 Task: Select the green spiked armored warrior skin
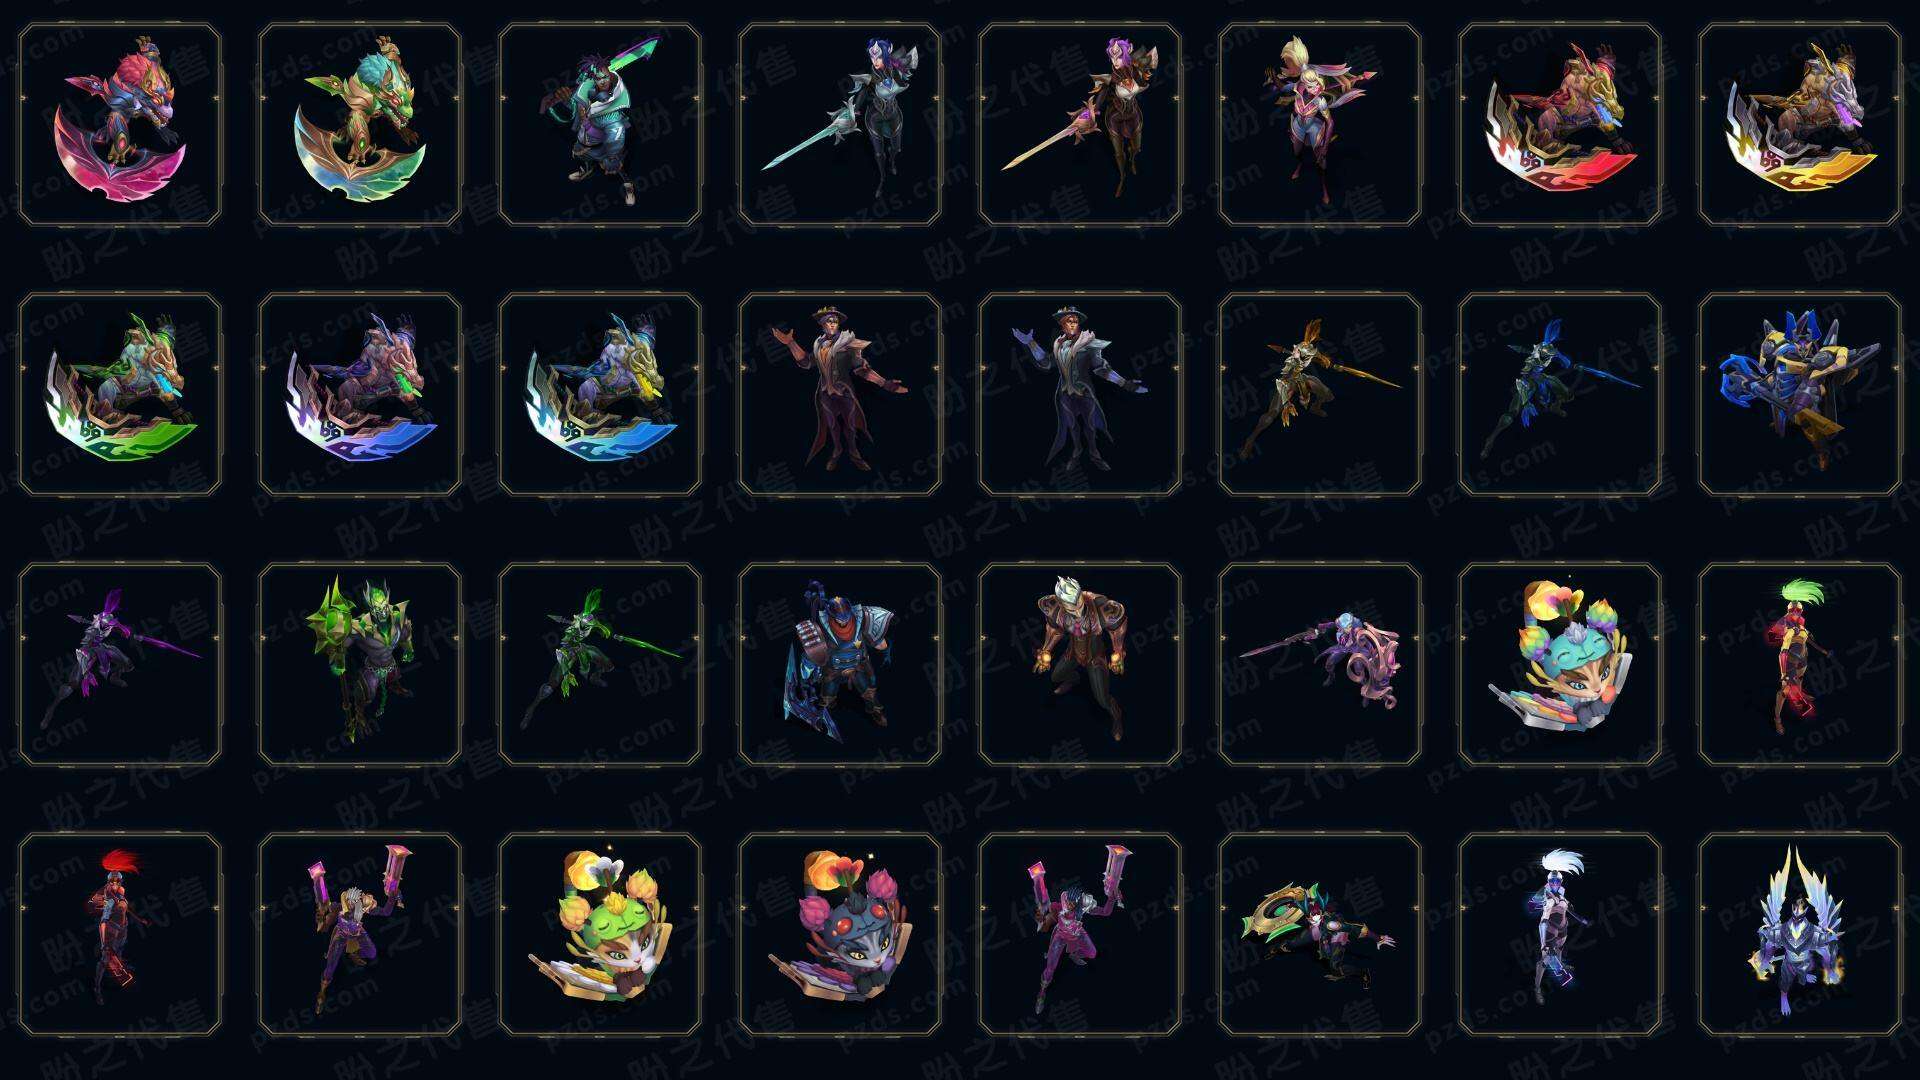tap(360, 664)
